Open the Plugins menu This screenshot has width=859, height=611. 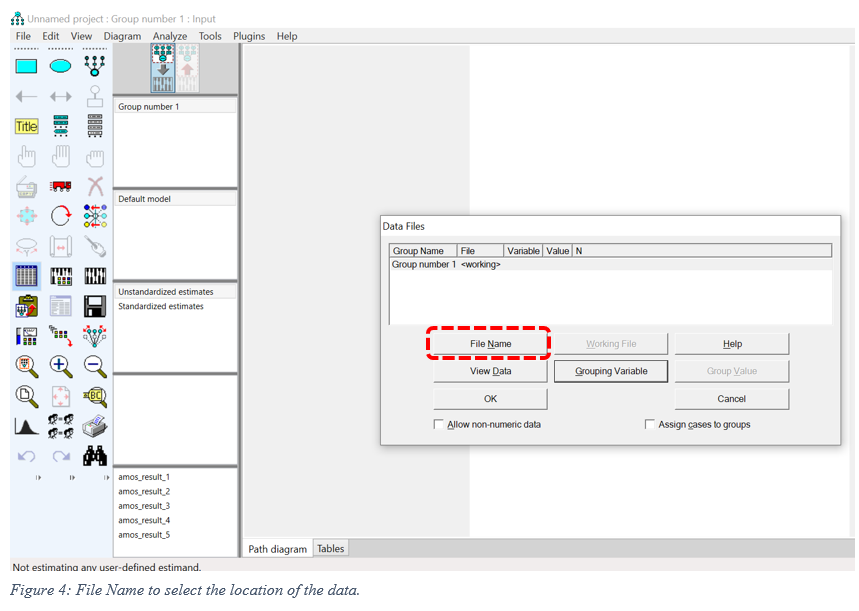(x=249, y=36)
